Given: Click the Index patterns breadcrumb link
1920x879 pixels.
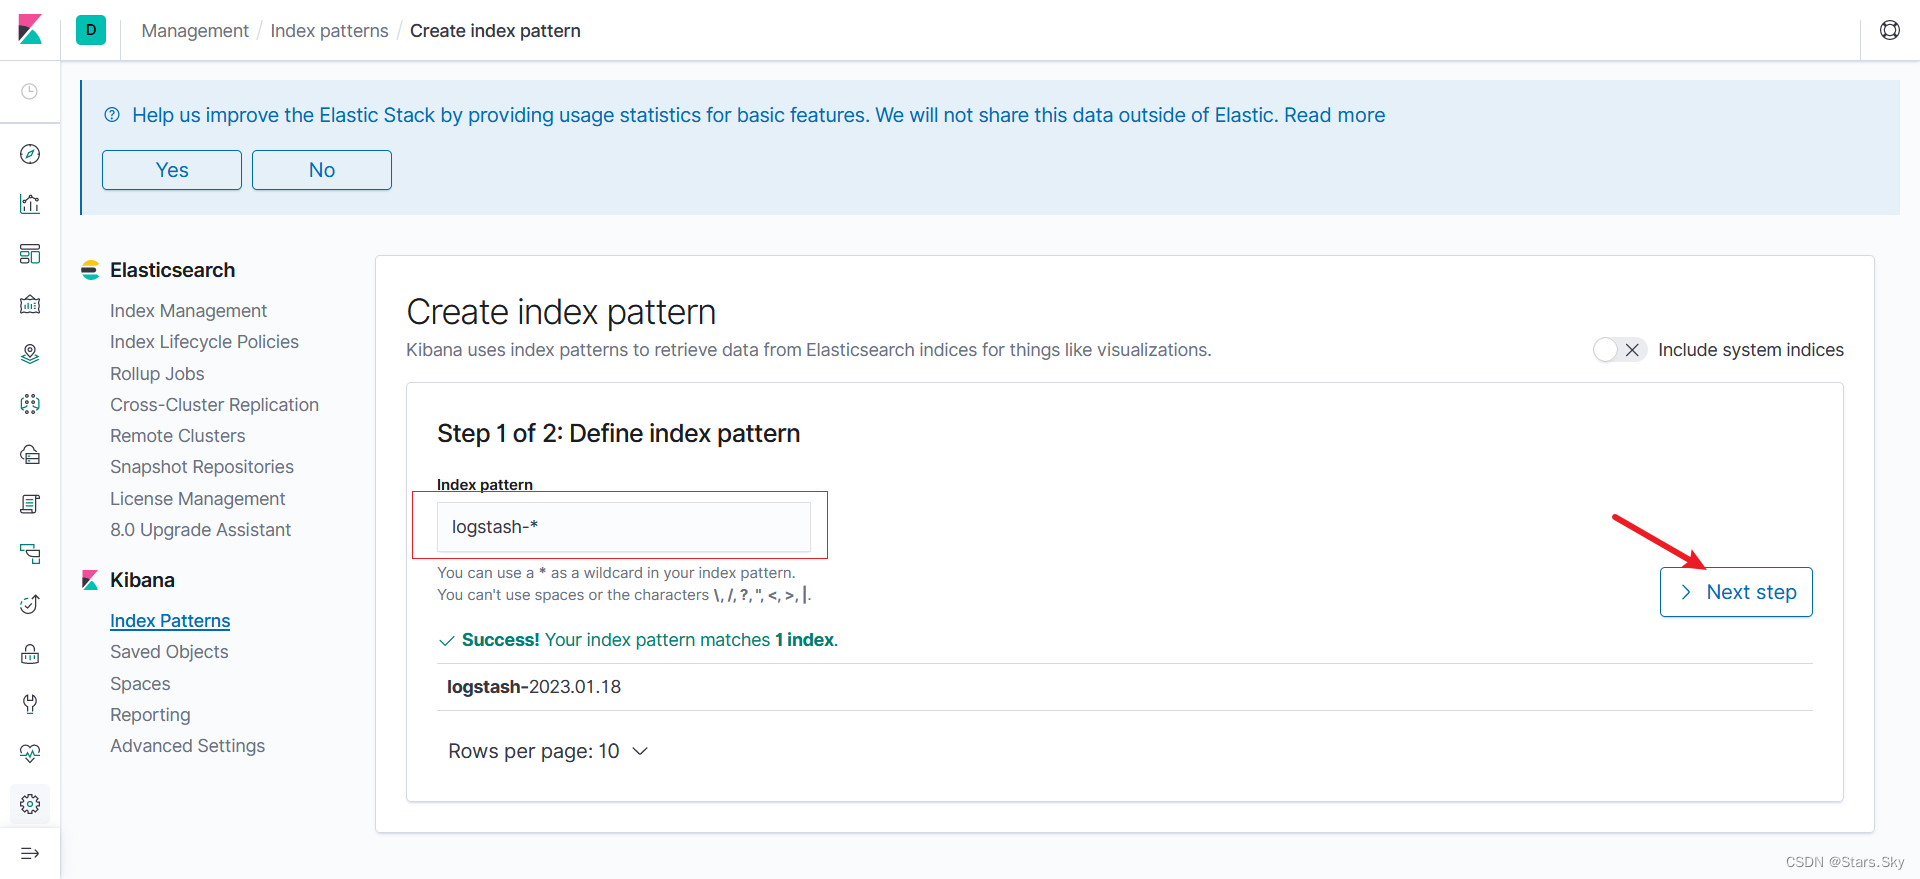Looking at the screenshot, I should [329, 31].
